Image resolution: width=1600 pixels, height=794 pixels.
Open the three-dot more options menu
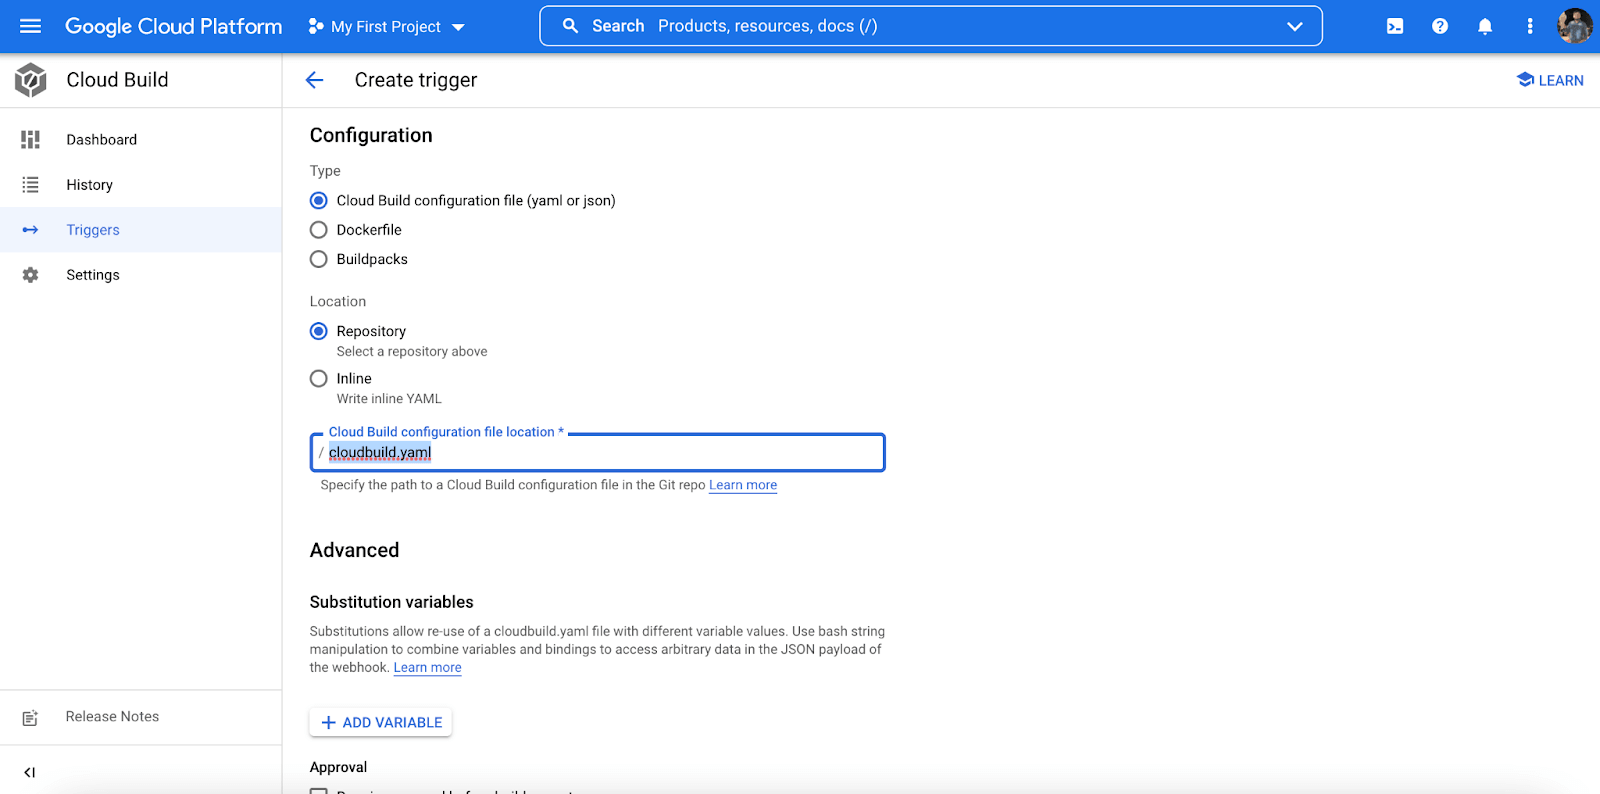pyautogui.click(x=1529, y=26)
